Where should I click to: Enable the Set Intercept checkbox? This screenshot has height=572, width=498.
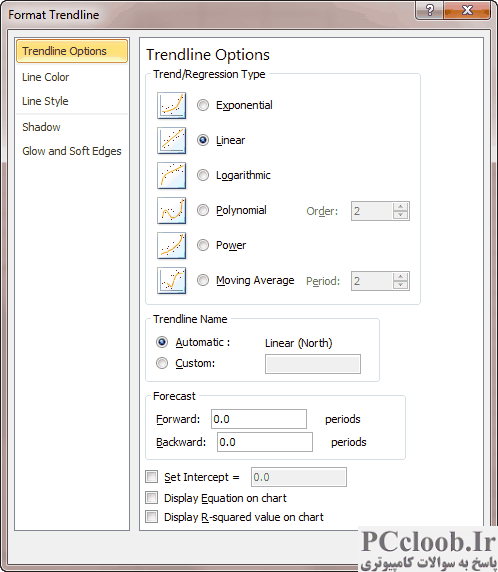tap(151, 476)
